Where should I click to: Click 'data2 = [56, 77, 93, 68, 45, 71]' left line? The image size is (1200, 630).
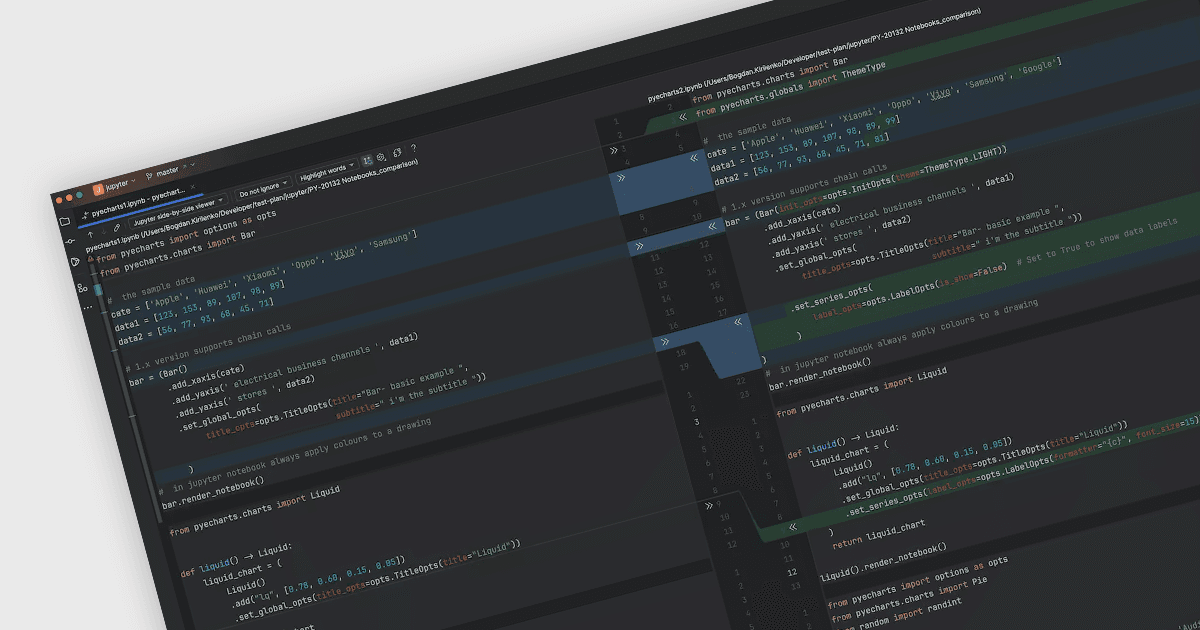pos(195,321)
